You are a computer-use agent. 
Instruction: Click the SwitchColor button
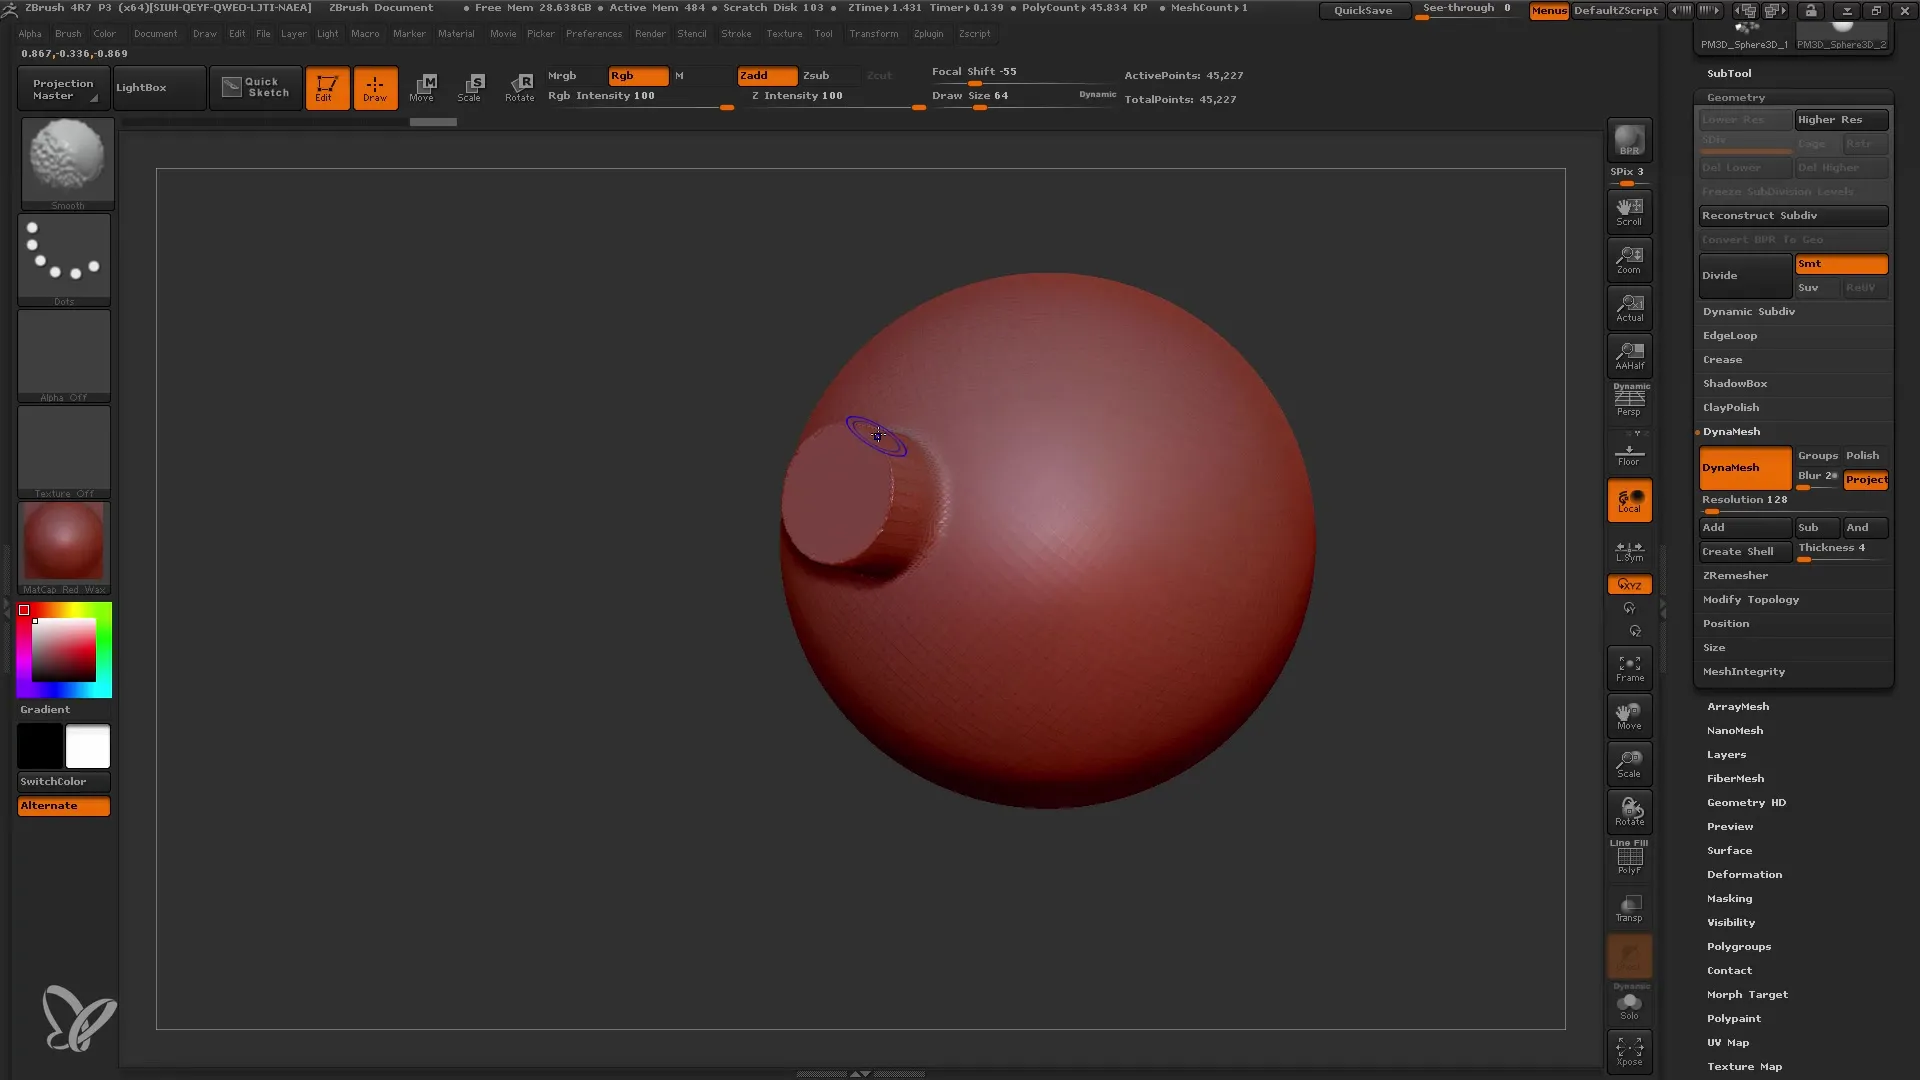64,781
